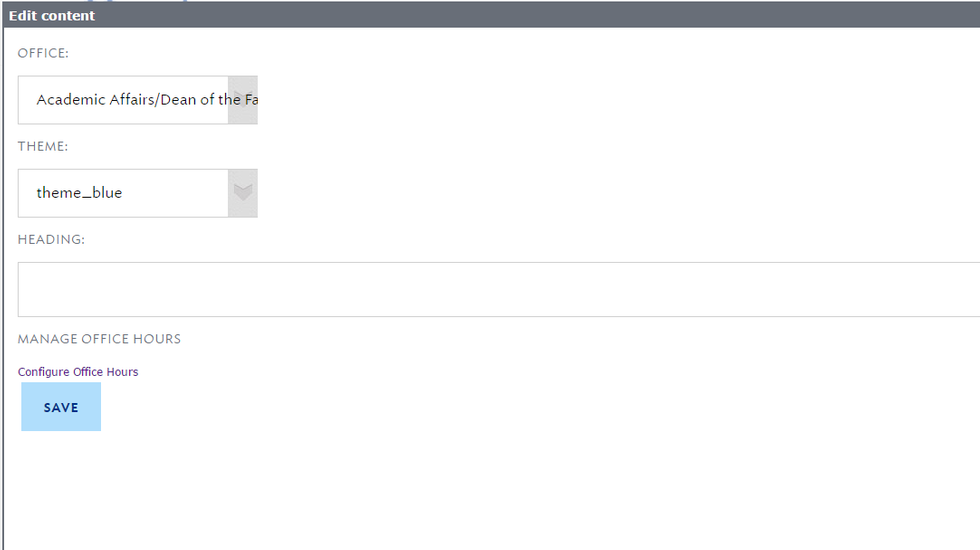Image resolution: width=980 pixels, height=550 pixels.
Task: Expand the Theme options using its gray arrow box
Action: [243, 193]
